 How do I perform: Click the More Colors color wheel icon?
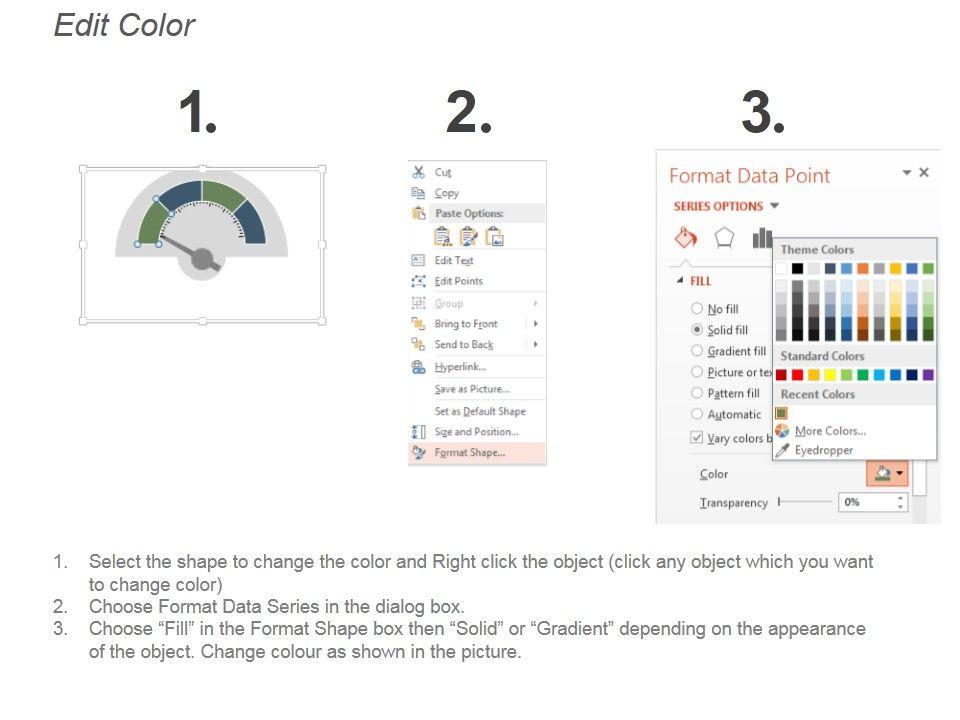click(x=782, y=431)
